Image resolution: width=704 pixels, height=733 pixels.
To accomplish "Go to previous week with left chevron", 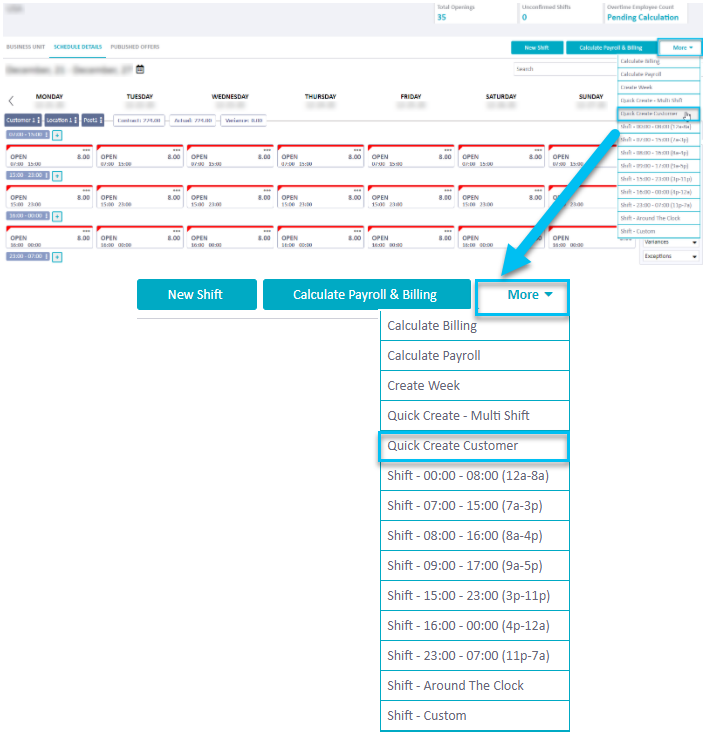I will pos(11,101).
